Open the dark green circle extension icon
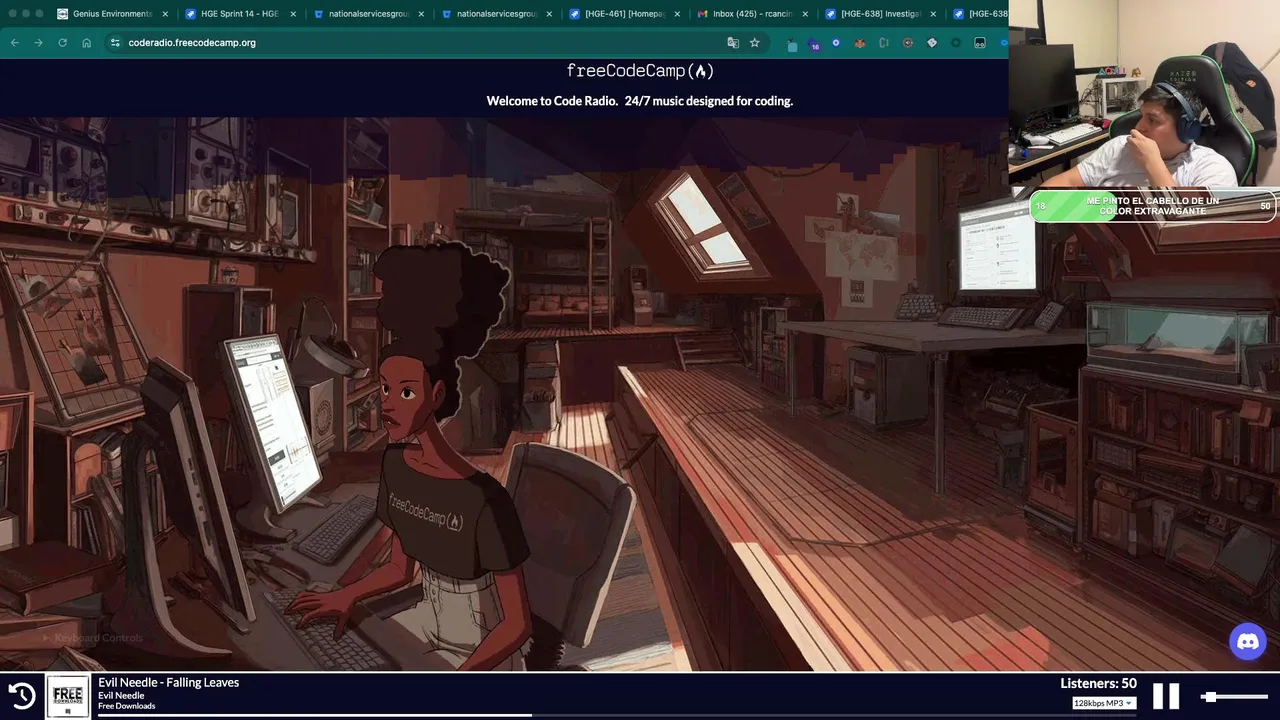Screen dimensions: 1280x720 [956, 43]
